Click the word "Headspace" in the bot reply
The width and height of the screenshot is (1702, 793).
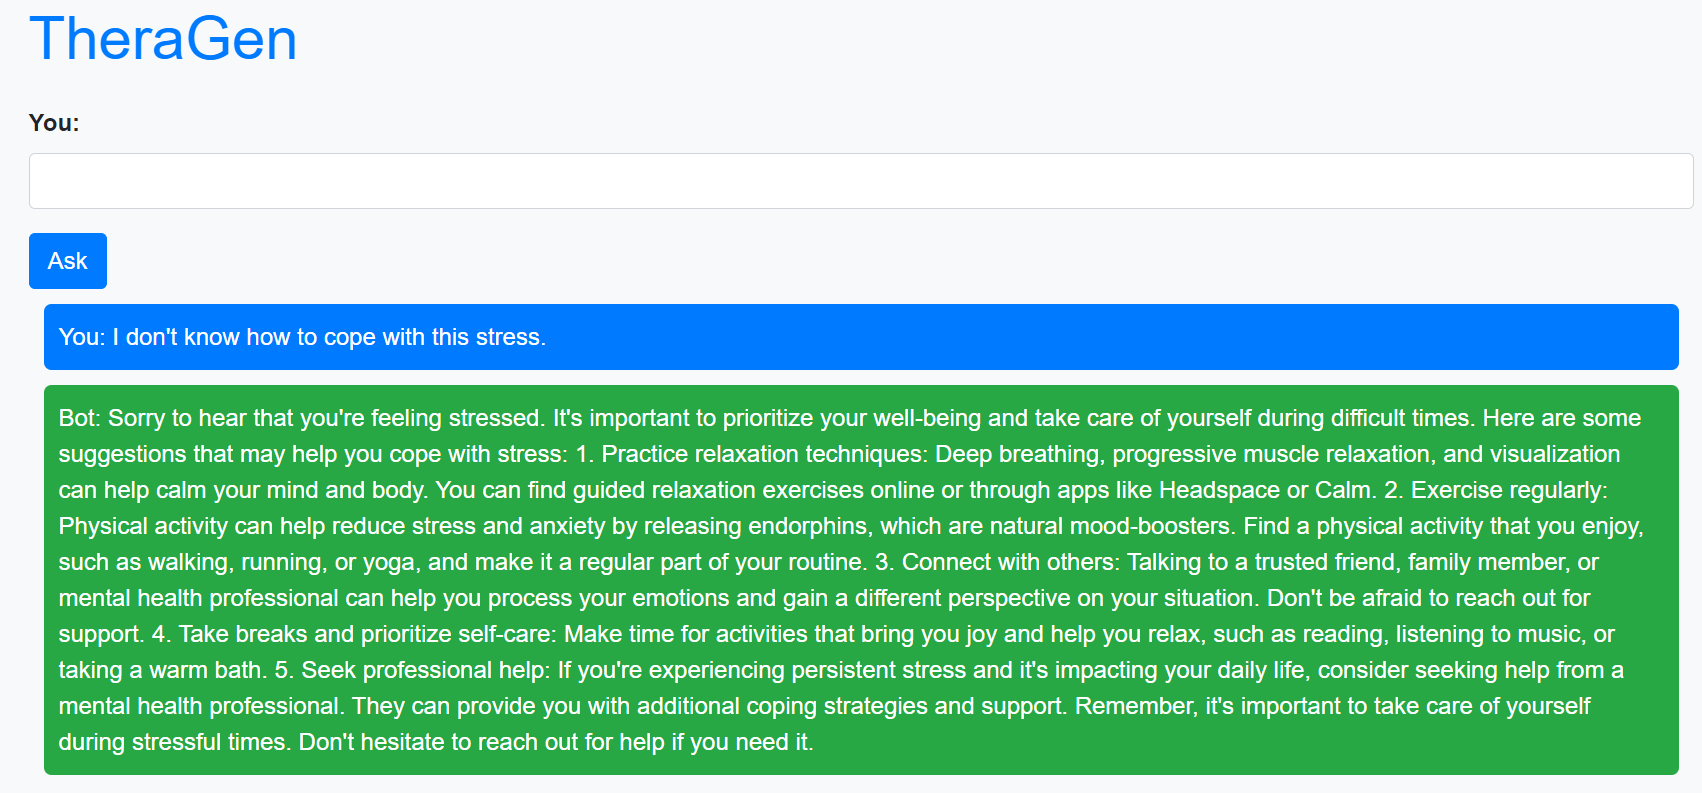(1218, 490)
